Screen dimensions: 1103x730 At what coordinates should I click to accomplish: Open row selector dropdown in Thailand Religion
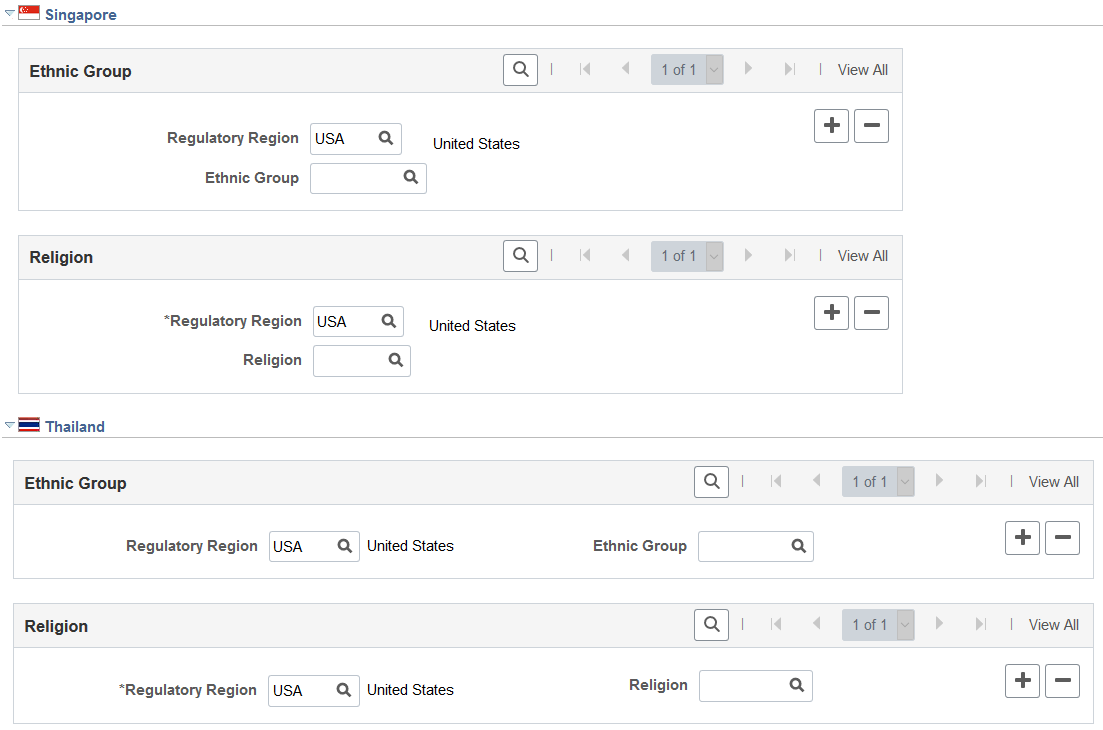(906, 625)
